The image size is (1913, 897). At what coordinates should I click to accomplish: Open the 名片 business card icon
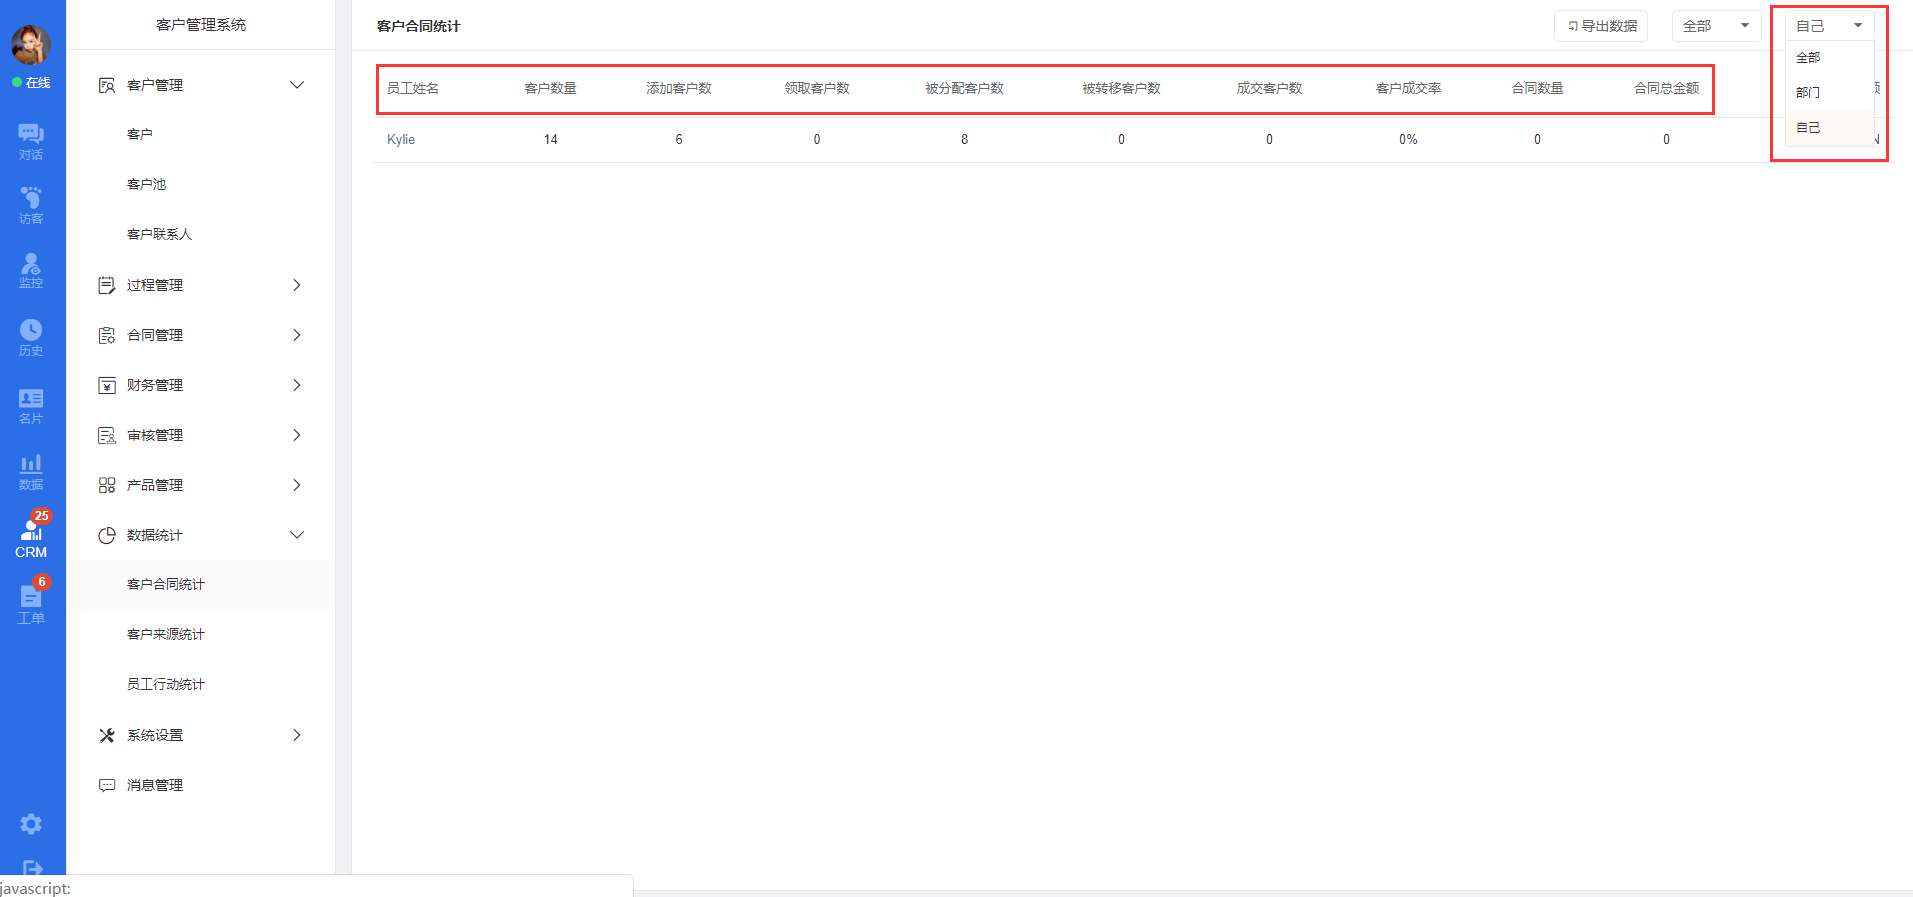31,406
